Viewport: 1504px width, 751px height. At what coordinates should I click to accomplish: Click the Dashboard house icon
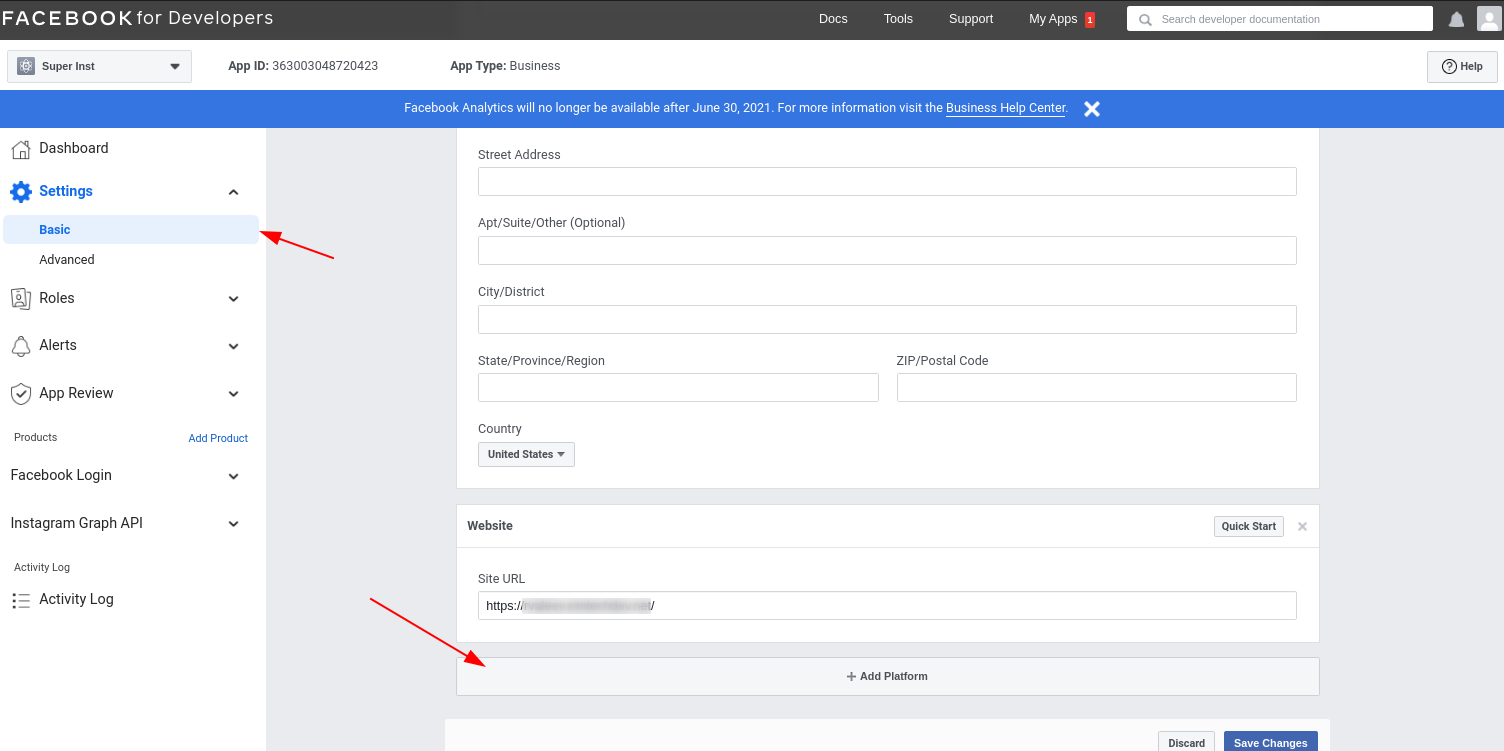tap(21, 149)
